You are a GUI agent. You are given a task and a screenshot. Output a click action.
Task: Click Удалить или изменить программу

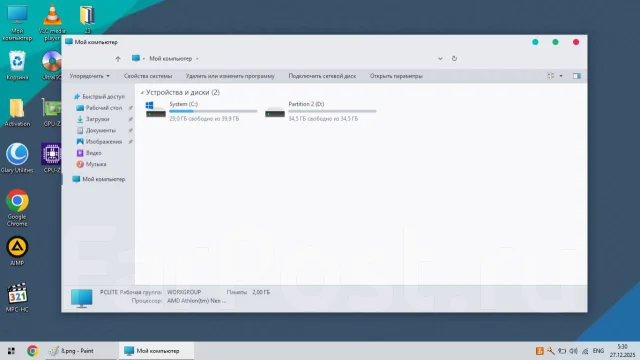click(230, 76)
